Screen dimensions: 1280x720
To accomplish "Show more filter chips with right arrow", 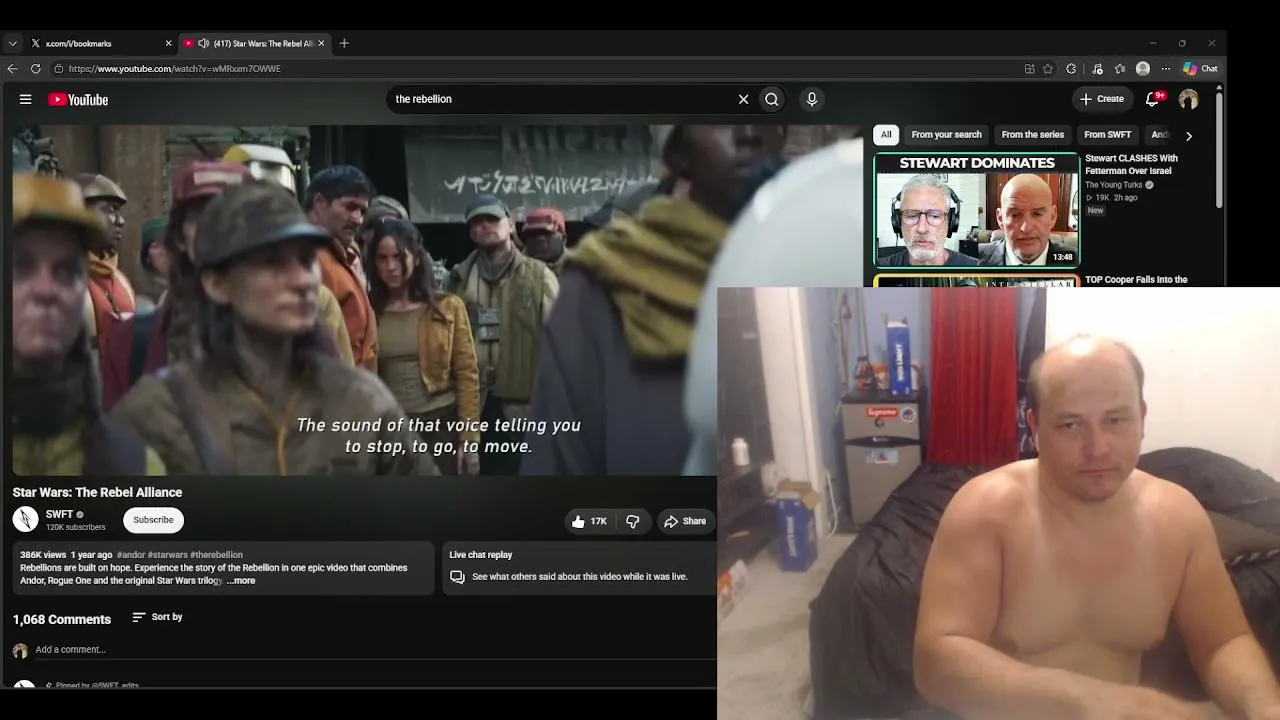I will [1188, 135].
